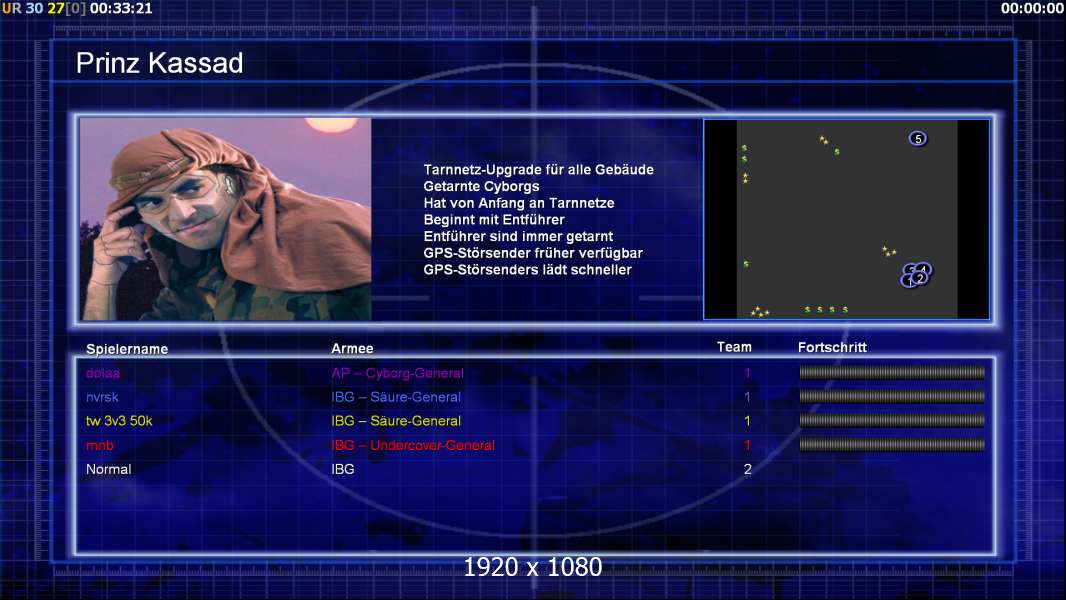This screenshot has width=1066, height=600.
Task: Click the star pair at minimap's top center
Action: [823, 140]
